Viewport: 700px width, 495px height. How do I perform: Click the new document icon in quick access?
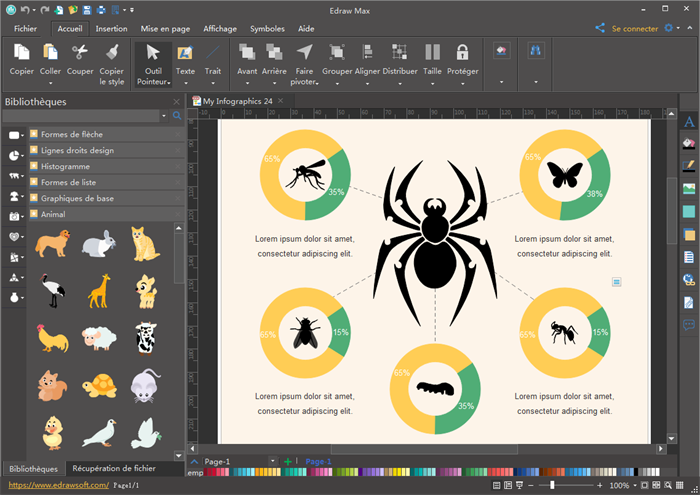point(58,10)
